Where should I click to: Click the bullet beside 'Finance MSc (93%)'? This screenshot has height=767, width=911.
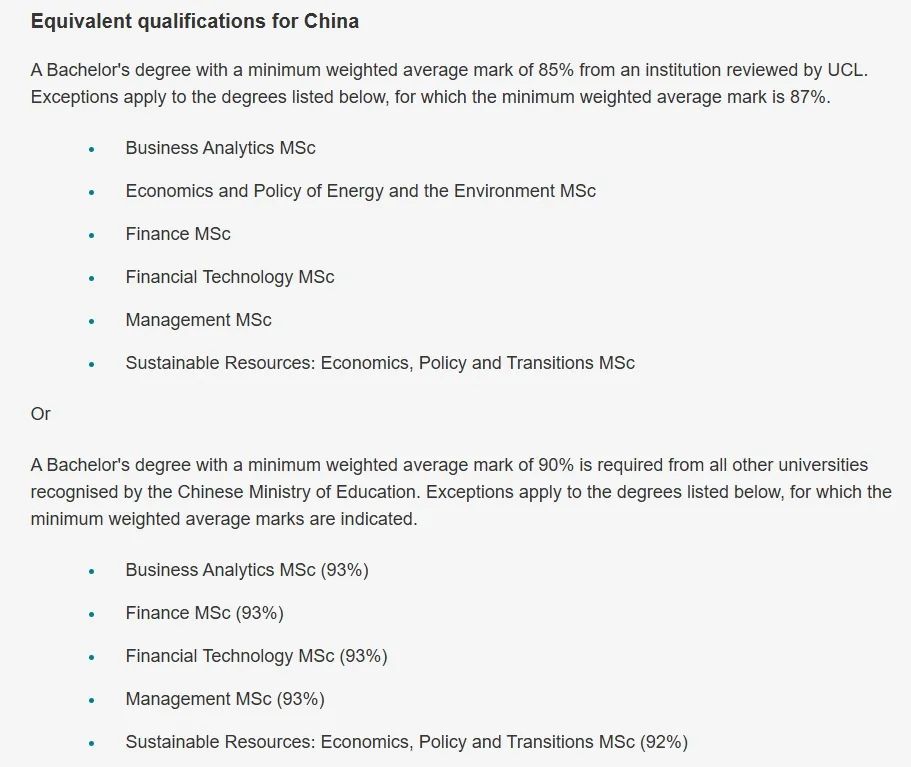91,614
